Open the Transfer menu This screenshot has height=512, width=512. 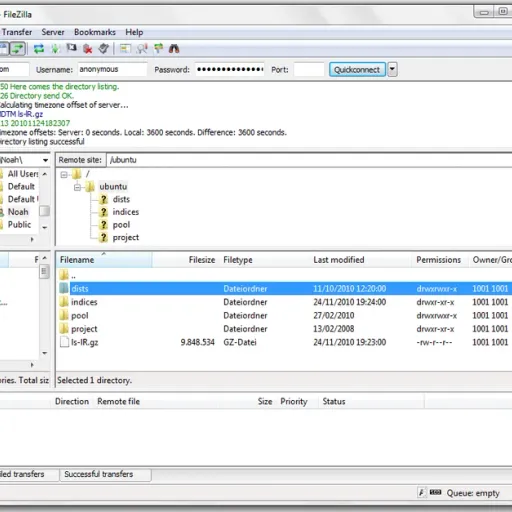pyautogui.click(x=17, y=32)
